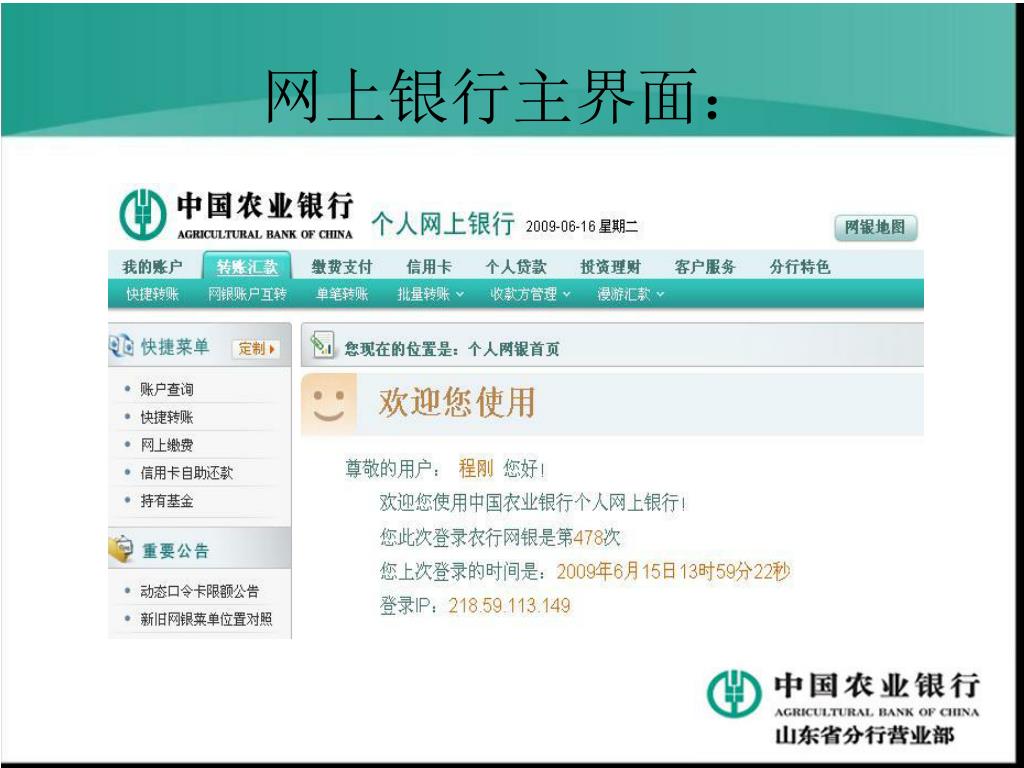Screen dimensions: 1024x768
Task: Click the date 2009-06-16 星期二
Action: [581, 227]
